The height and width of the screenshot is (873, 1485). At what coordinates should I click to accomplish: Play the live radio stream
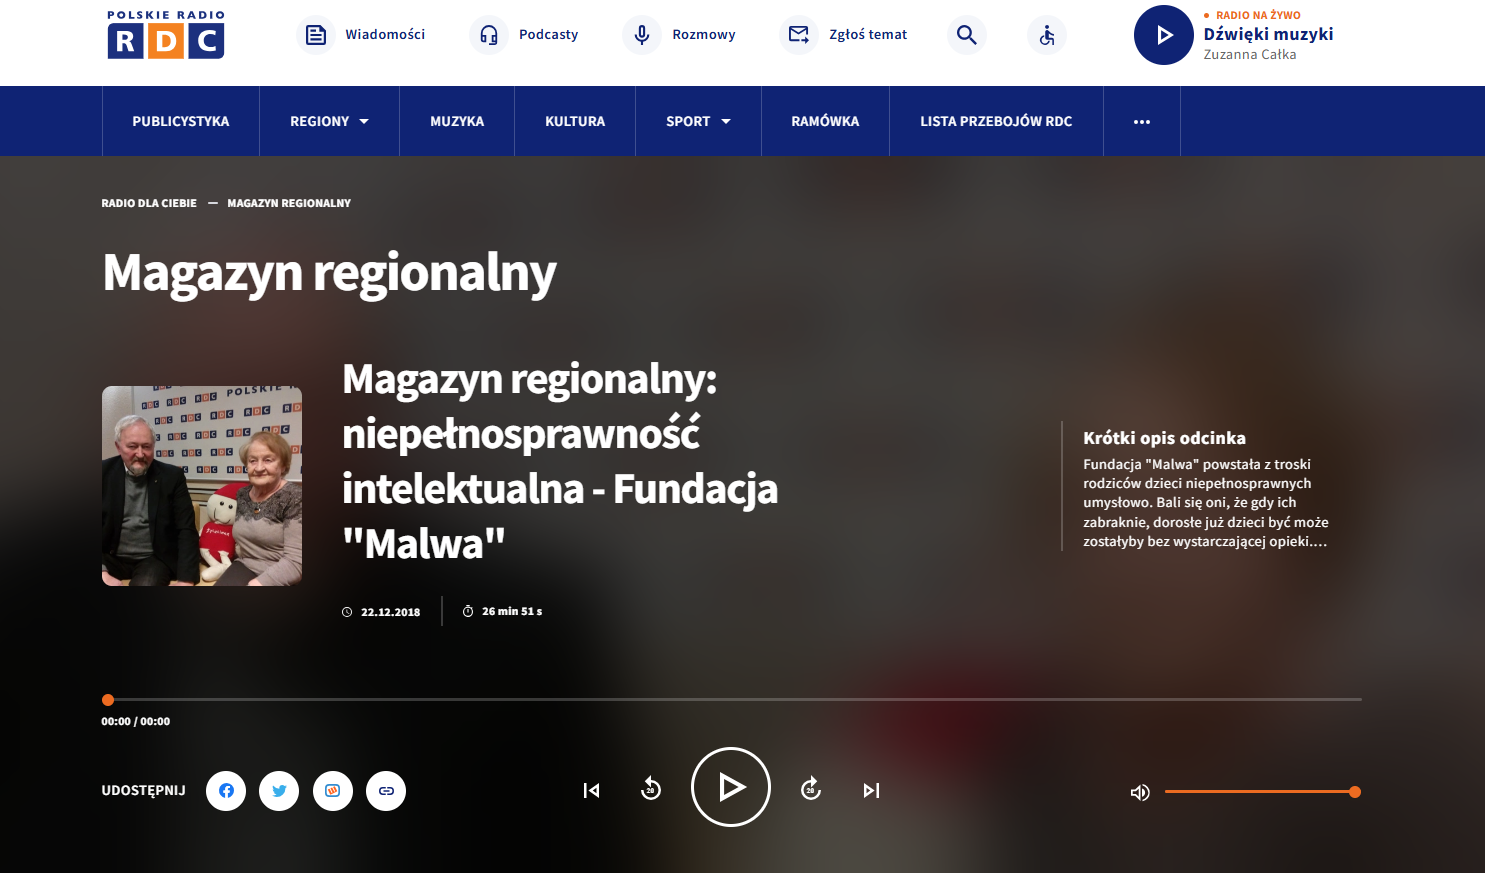click(1163, 35)
